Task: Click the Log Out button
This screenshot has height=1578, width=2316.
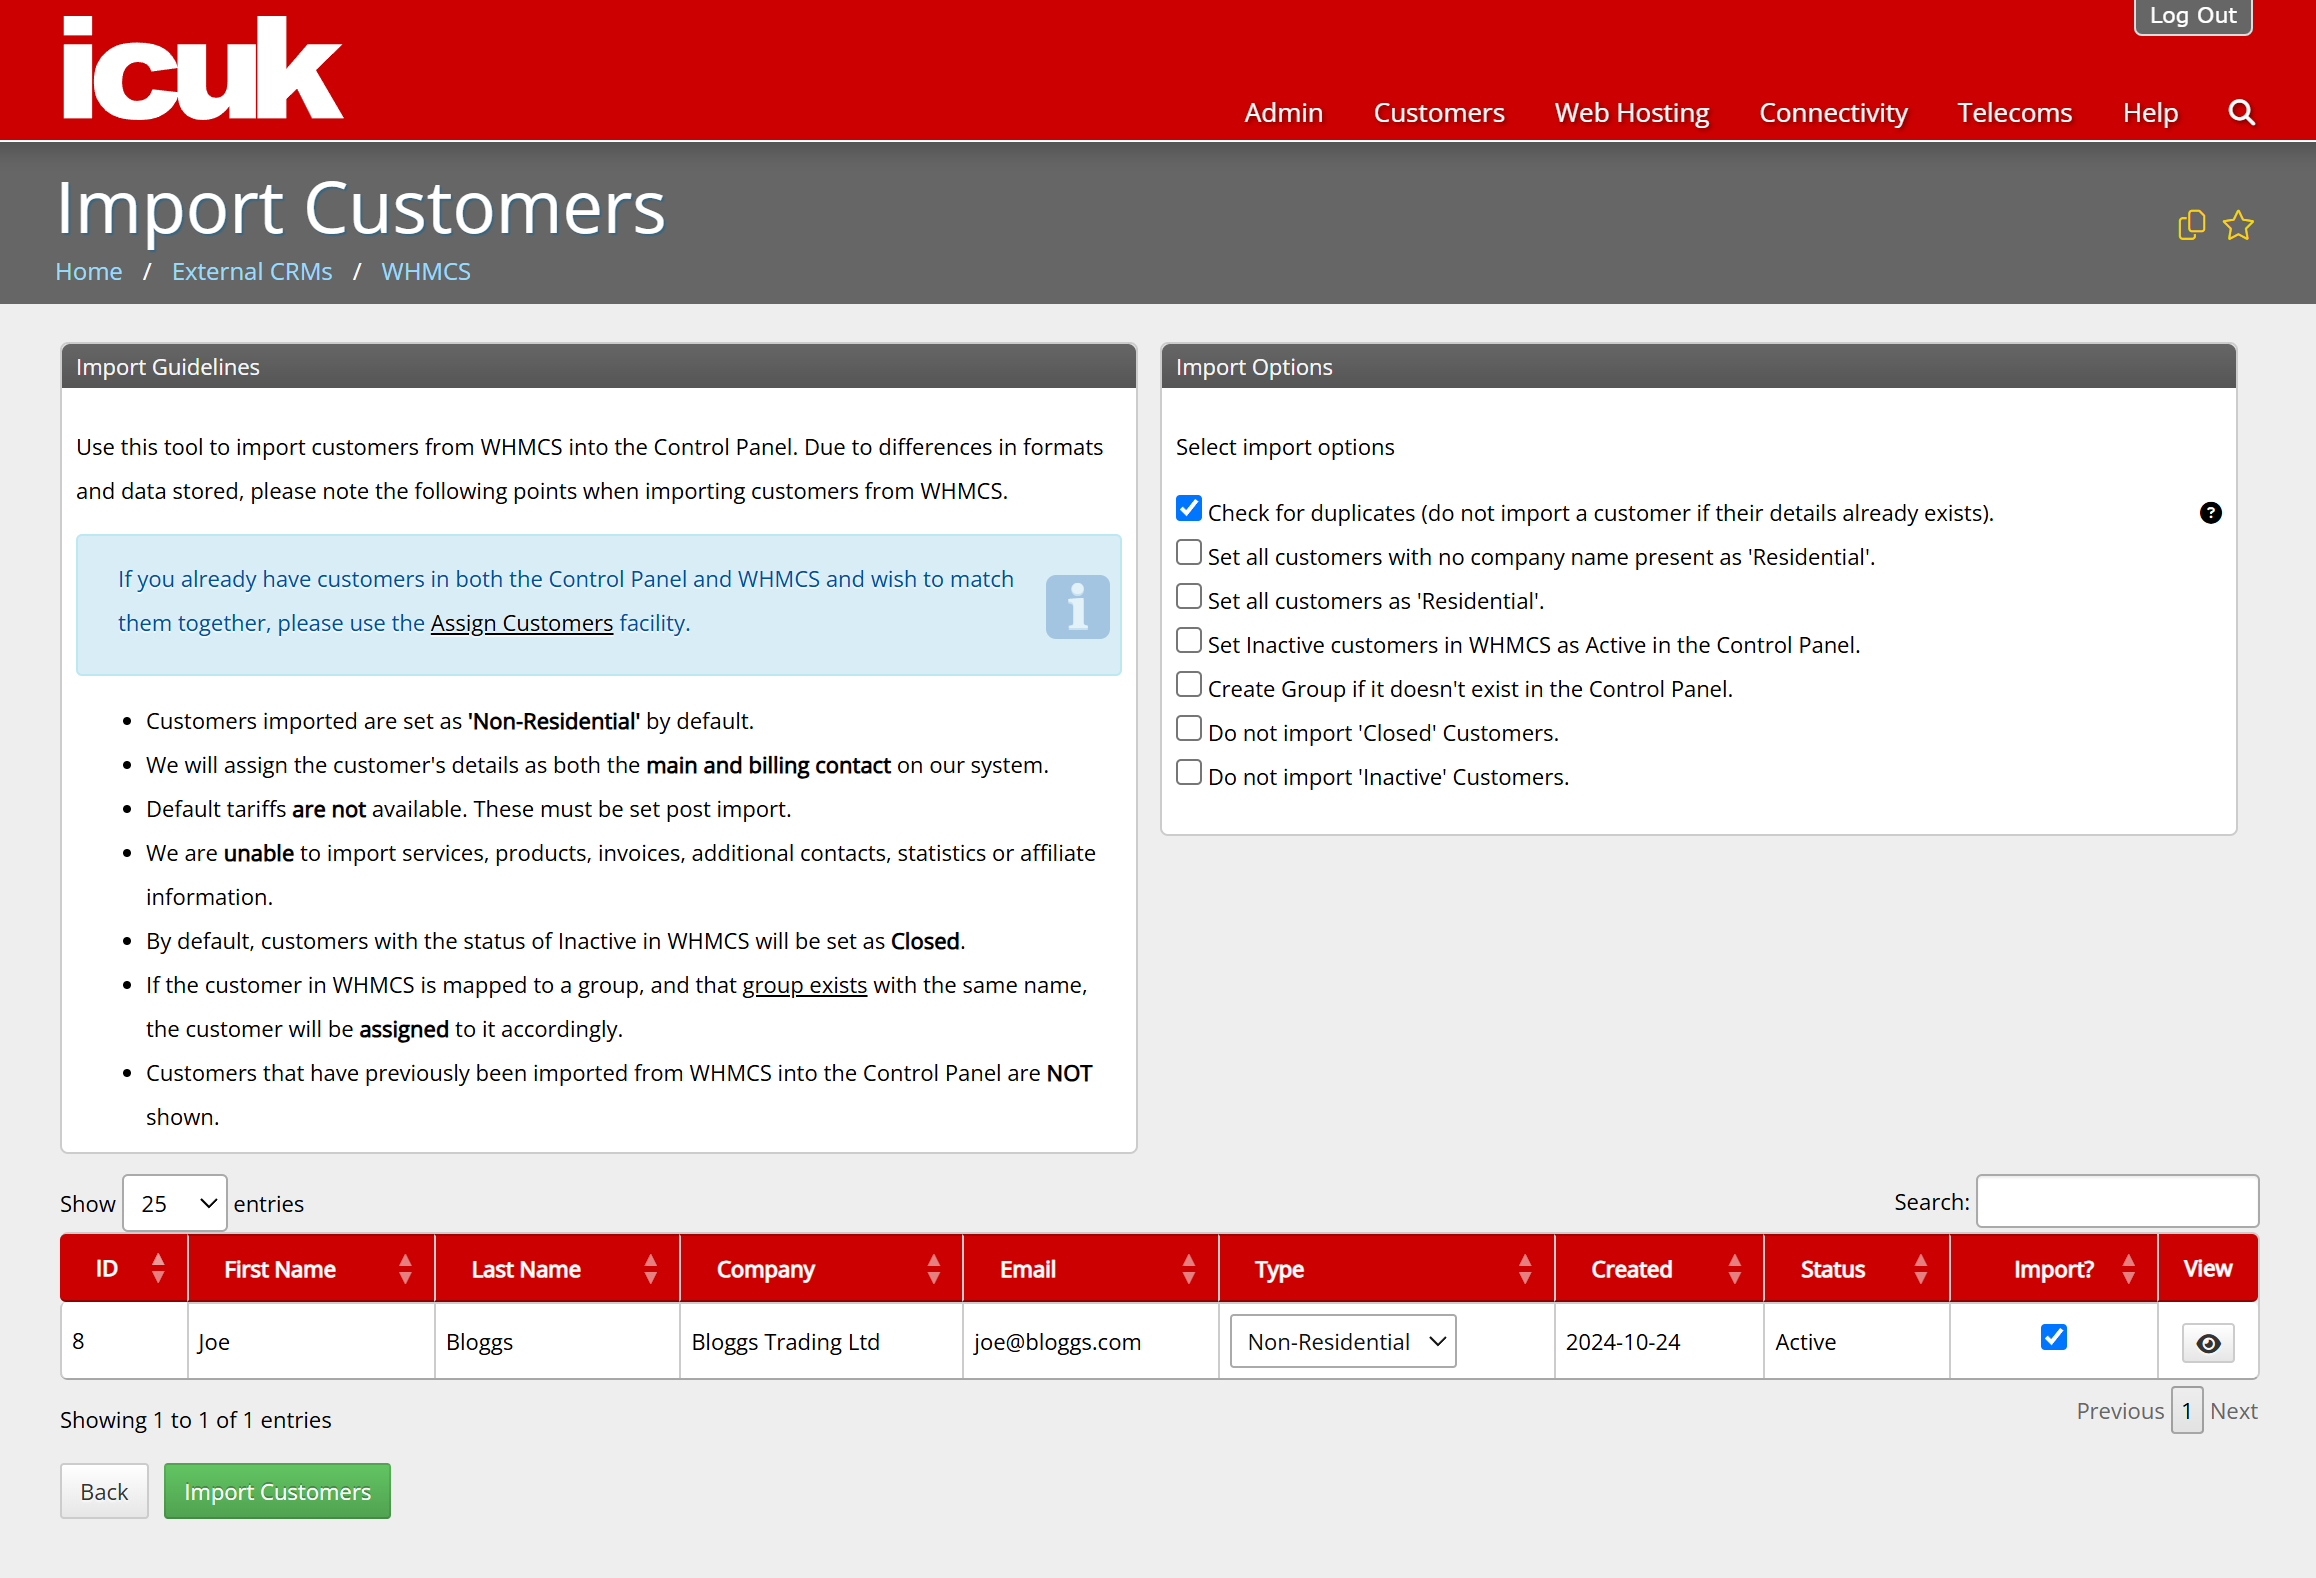Action: 2193,16
